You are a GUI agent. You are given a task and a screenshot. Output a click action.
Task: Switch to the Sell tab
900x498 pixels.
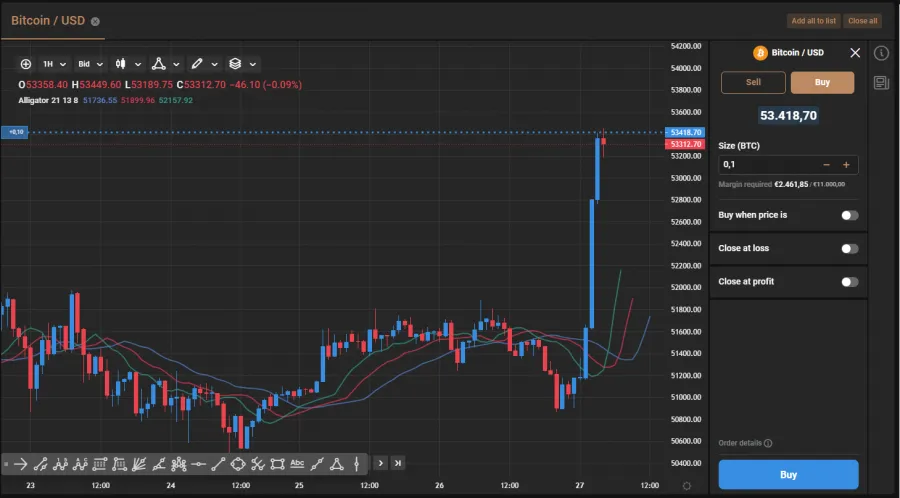tap(753, 82)
